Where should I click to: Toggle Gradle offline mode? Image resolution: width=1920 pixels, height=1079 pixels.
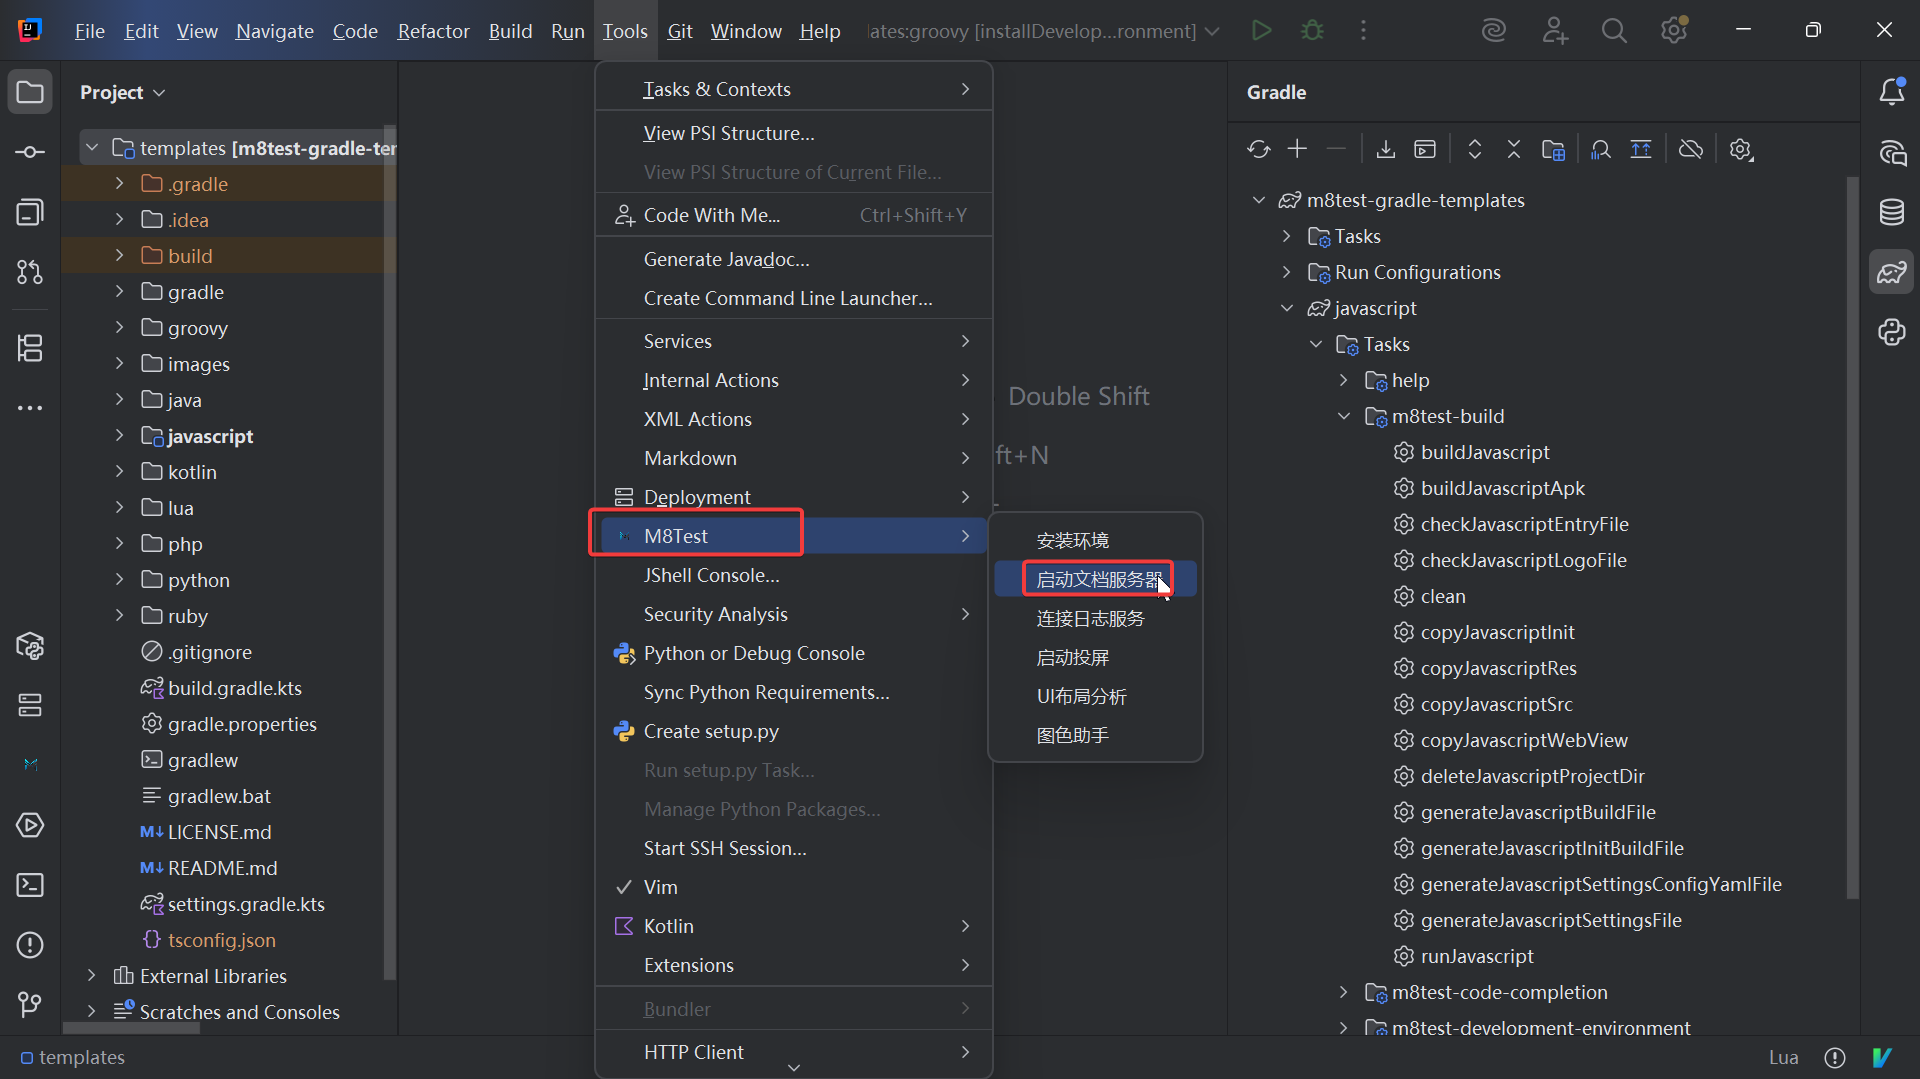pos(1690,150)
